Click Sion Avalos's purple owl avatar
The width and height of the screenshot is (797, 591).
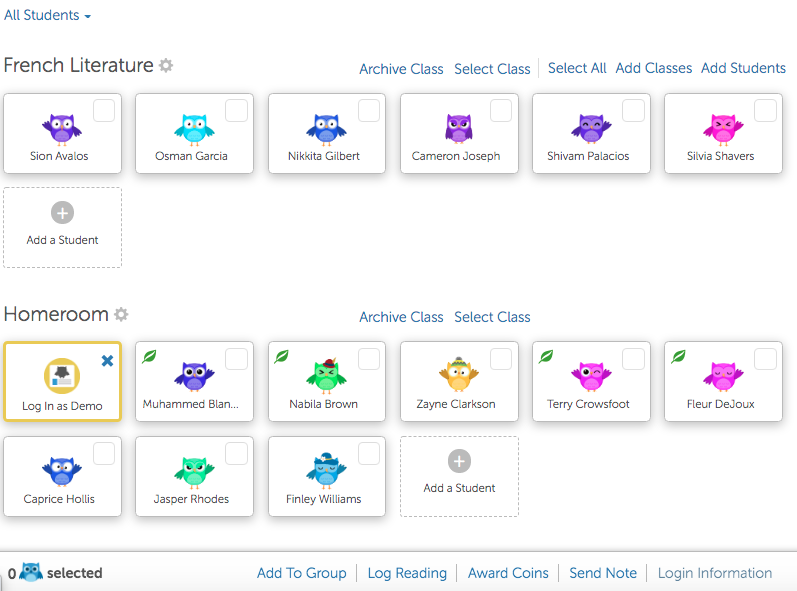[x=62, y=128]
